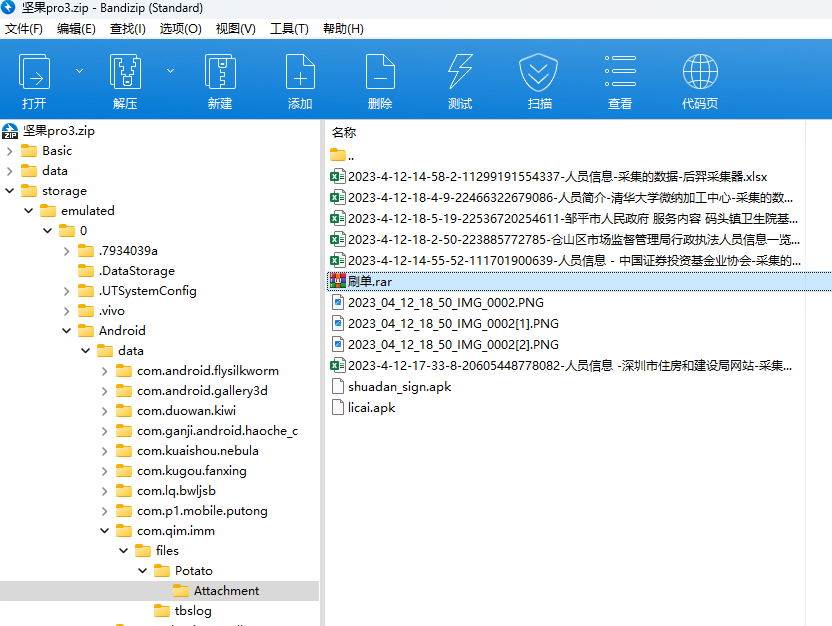The width and height of the screenshot is (832, 626).
Task: Expand the .7934039a folder
Action: [67, 251]
